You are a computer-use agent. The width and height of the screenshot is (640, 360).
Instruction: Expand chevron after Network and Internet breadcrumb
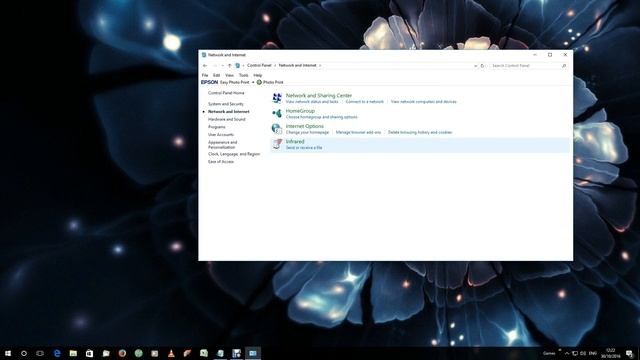pyautogui.click(x=320, y=65)
